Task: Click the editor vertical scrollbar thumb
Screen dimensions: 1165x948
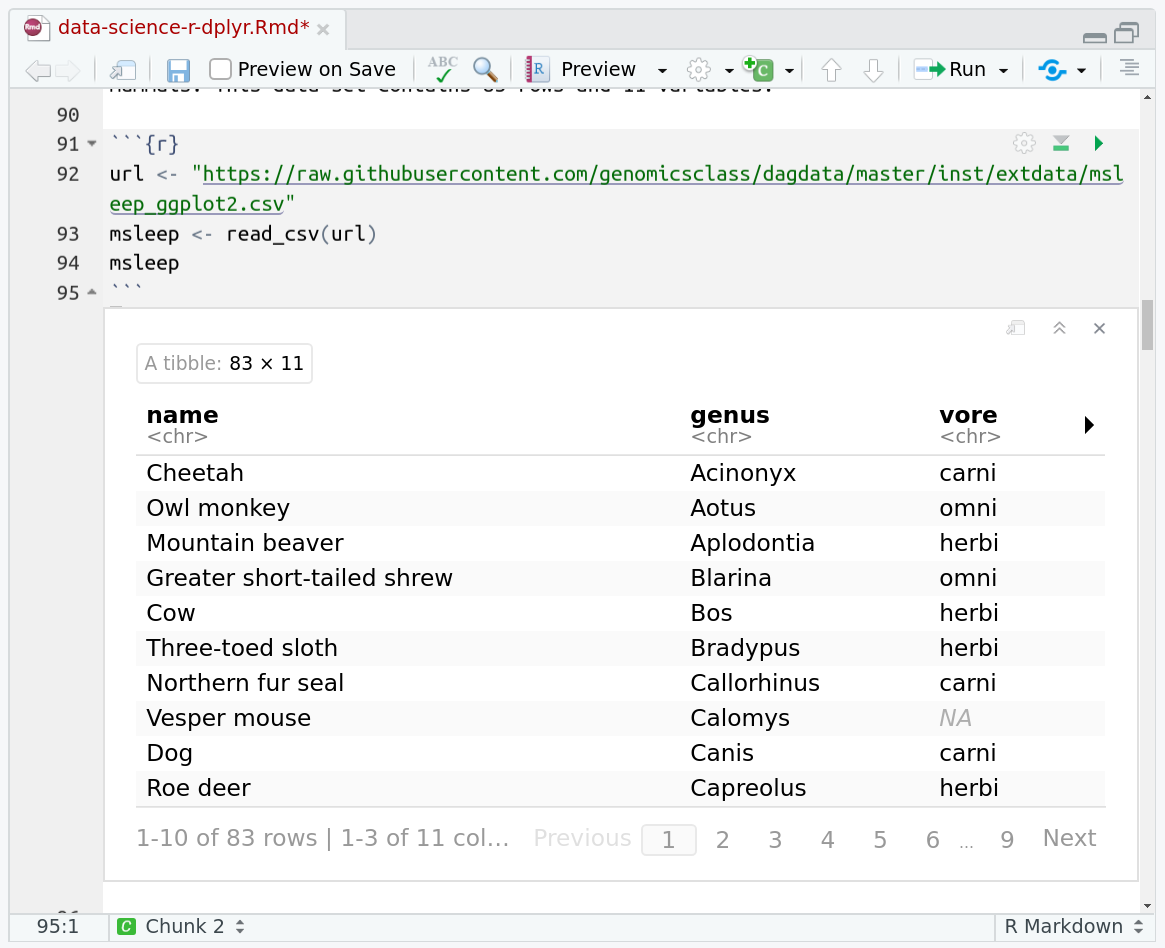Action: pos(1148,325)
